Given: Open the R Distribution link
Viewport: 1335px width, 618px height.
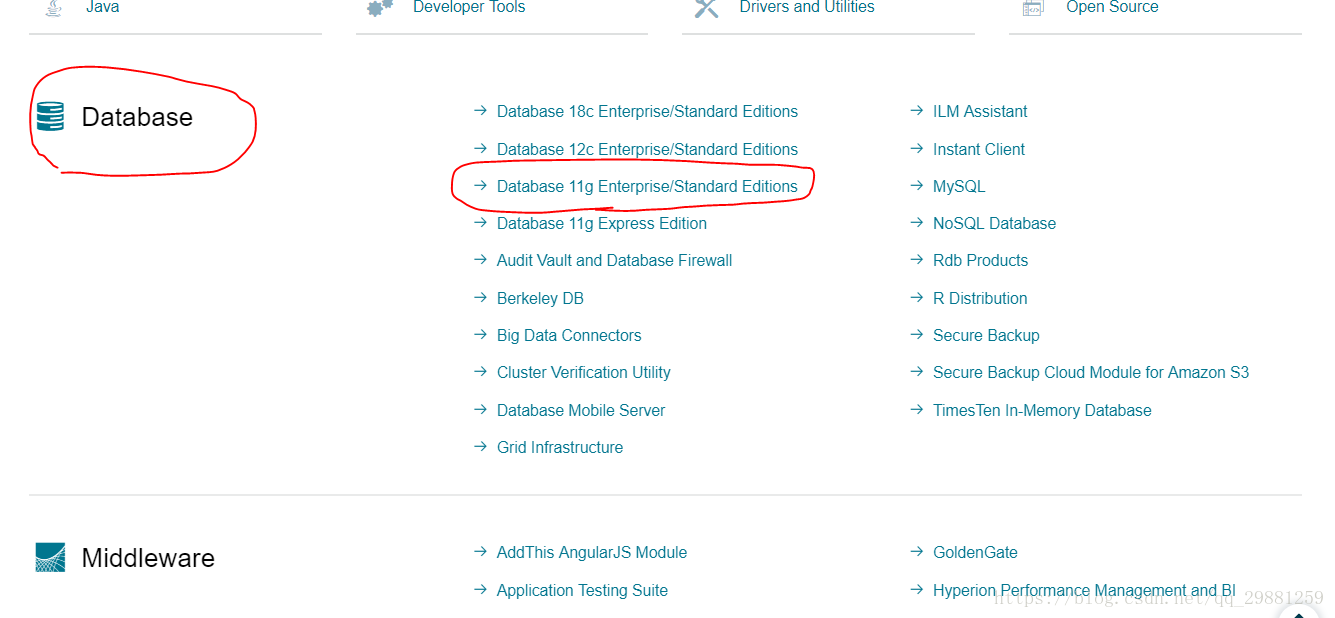Looking at the screenshot, I should (980, 298).
